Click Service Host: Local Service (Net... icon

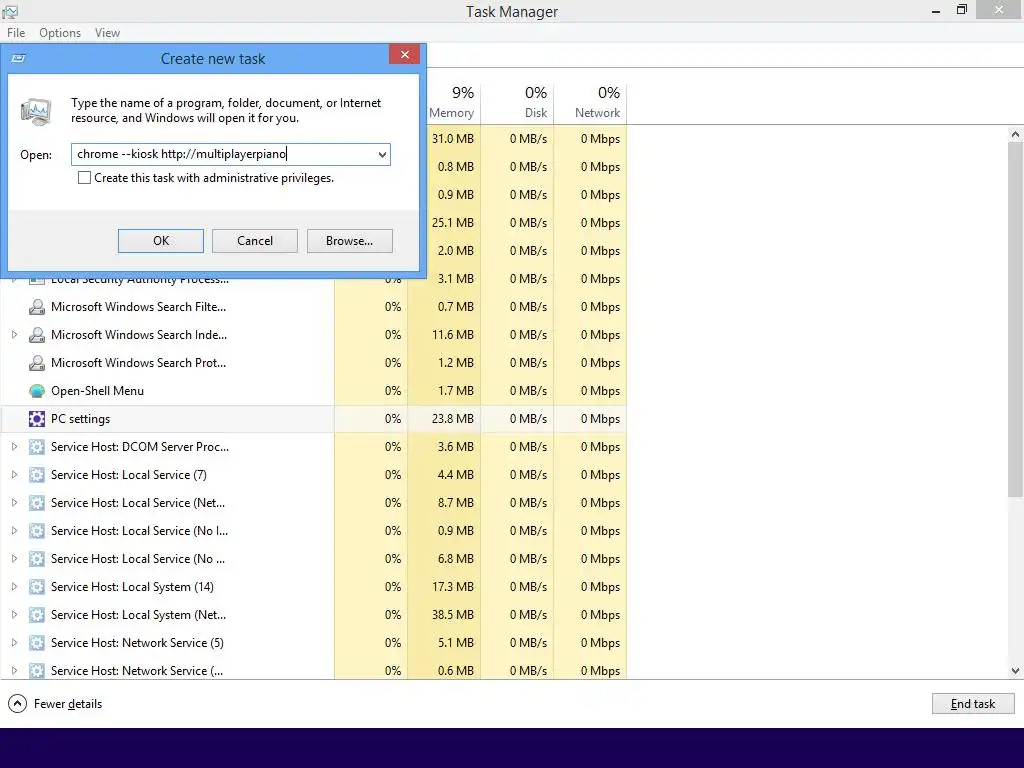(37, 503)
